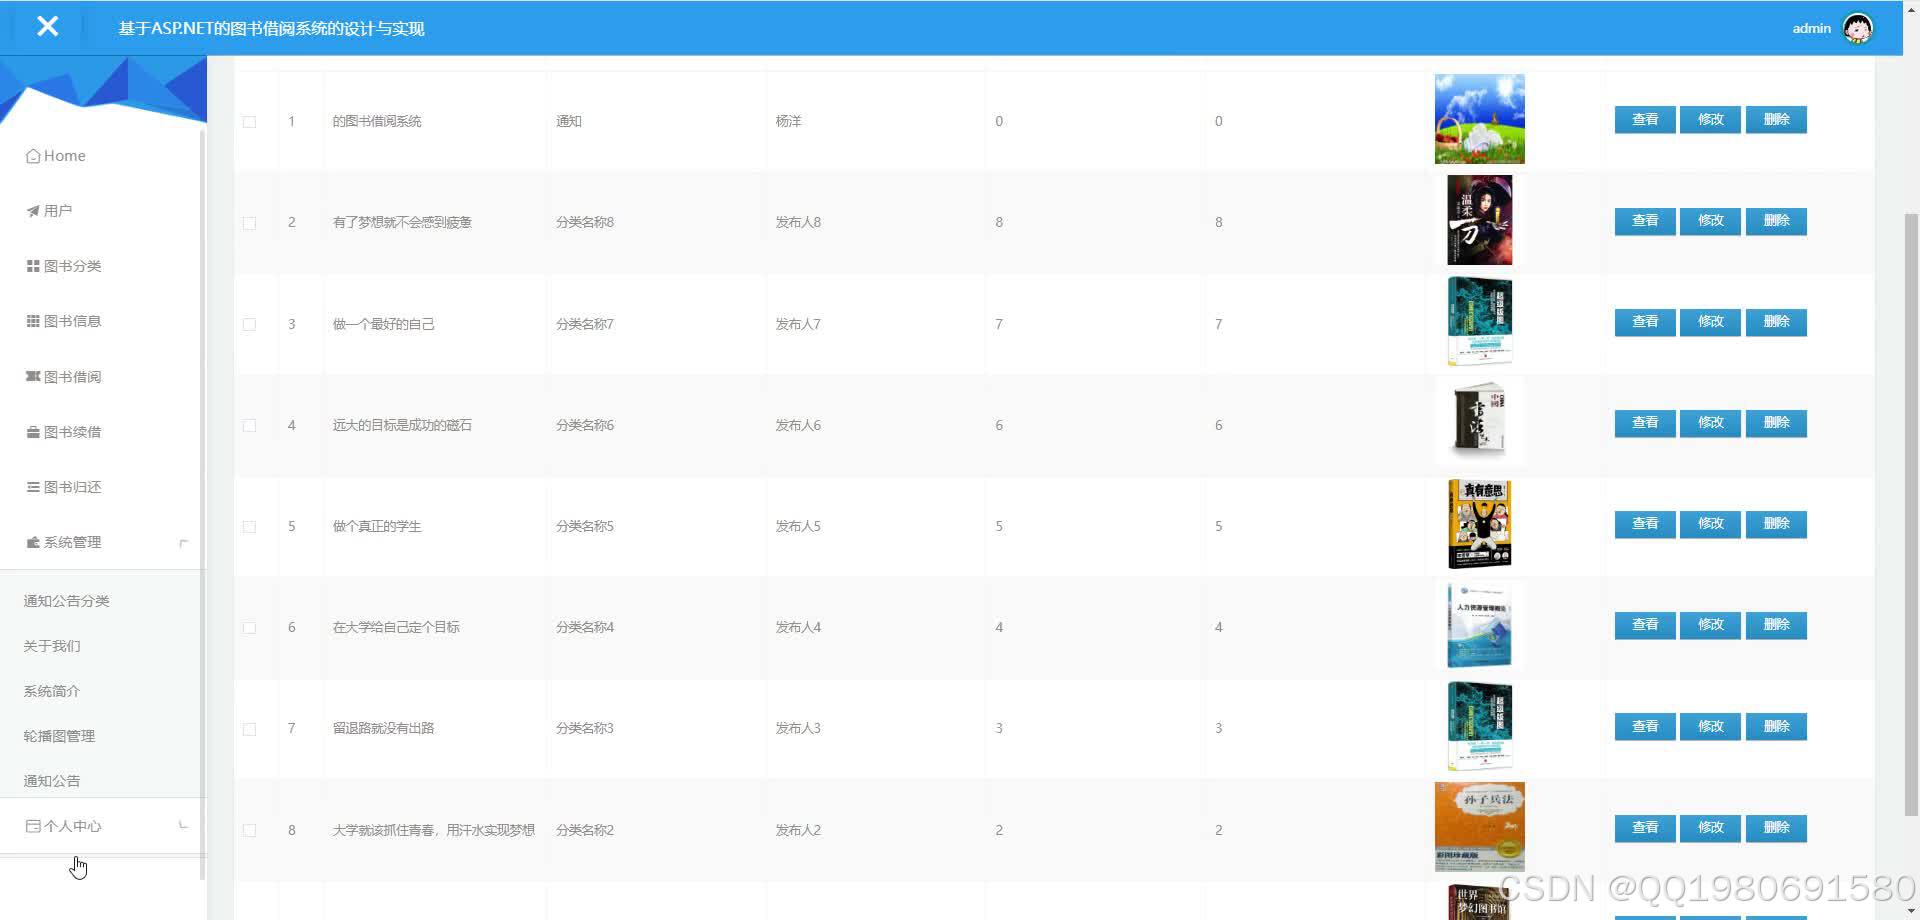Open the admin avatar picture
The height and width of the screenshot is (920, 1920).
point(1858,28)
